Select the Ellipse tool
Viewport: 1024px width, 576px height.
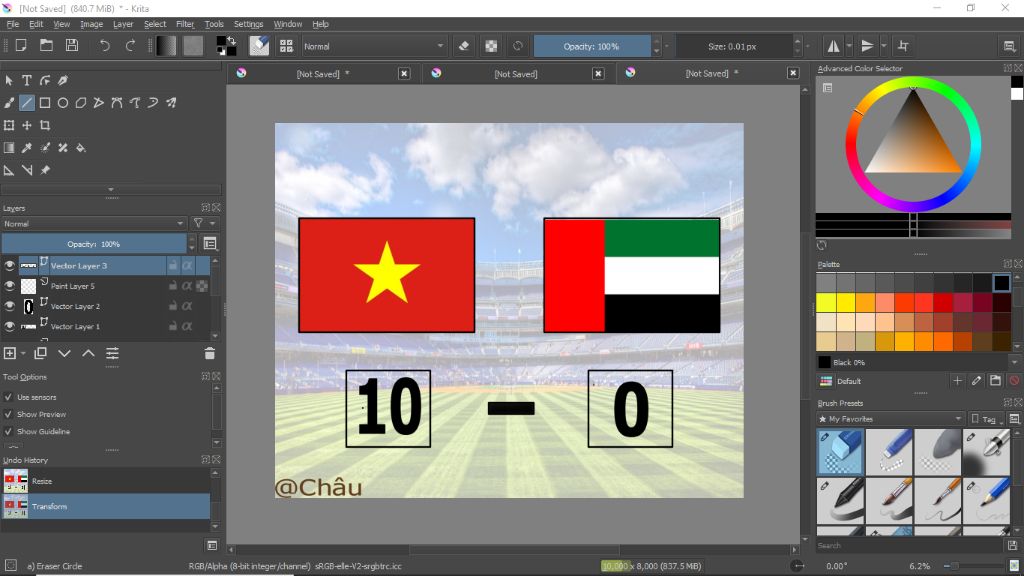63,103
